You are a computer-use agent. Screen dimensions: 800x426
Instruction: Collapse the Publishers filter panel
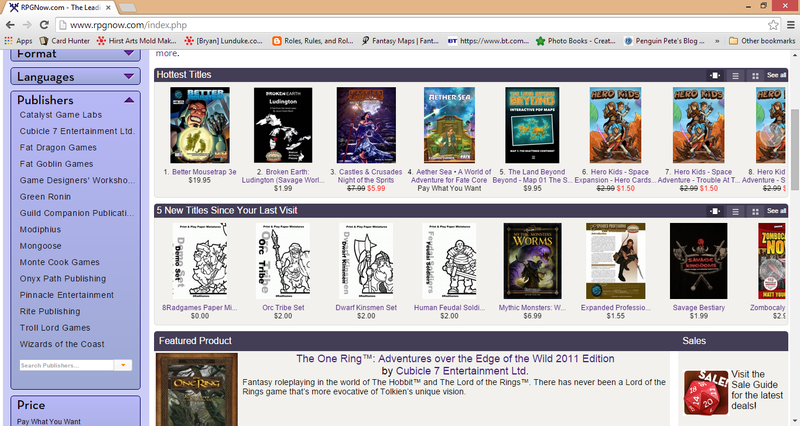(x=129, y=100)
